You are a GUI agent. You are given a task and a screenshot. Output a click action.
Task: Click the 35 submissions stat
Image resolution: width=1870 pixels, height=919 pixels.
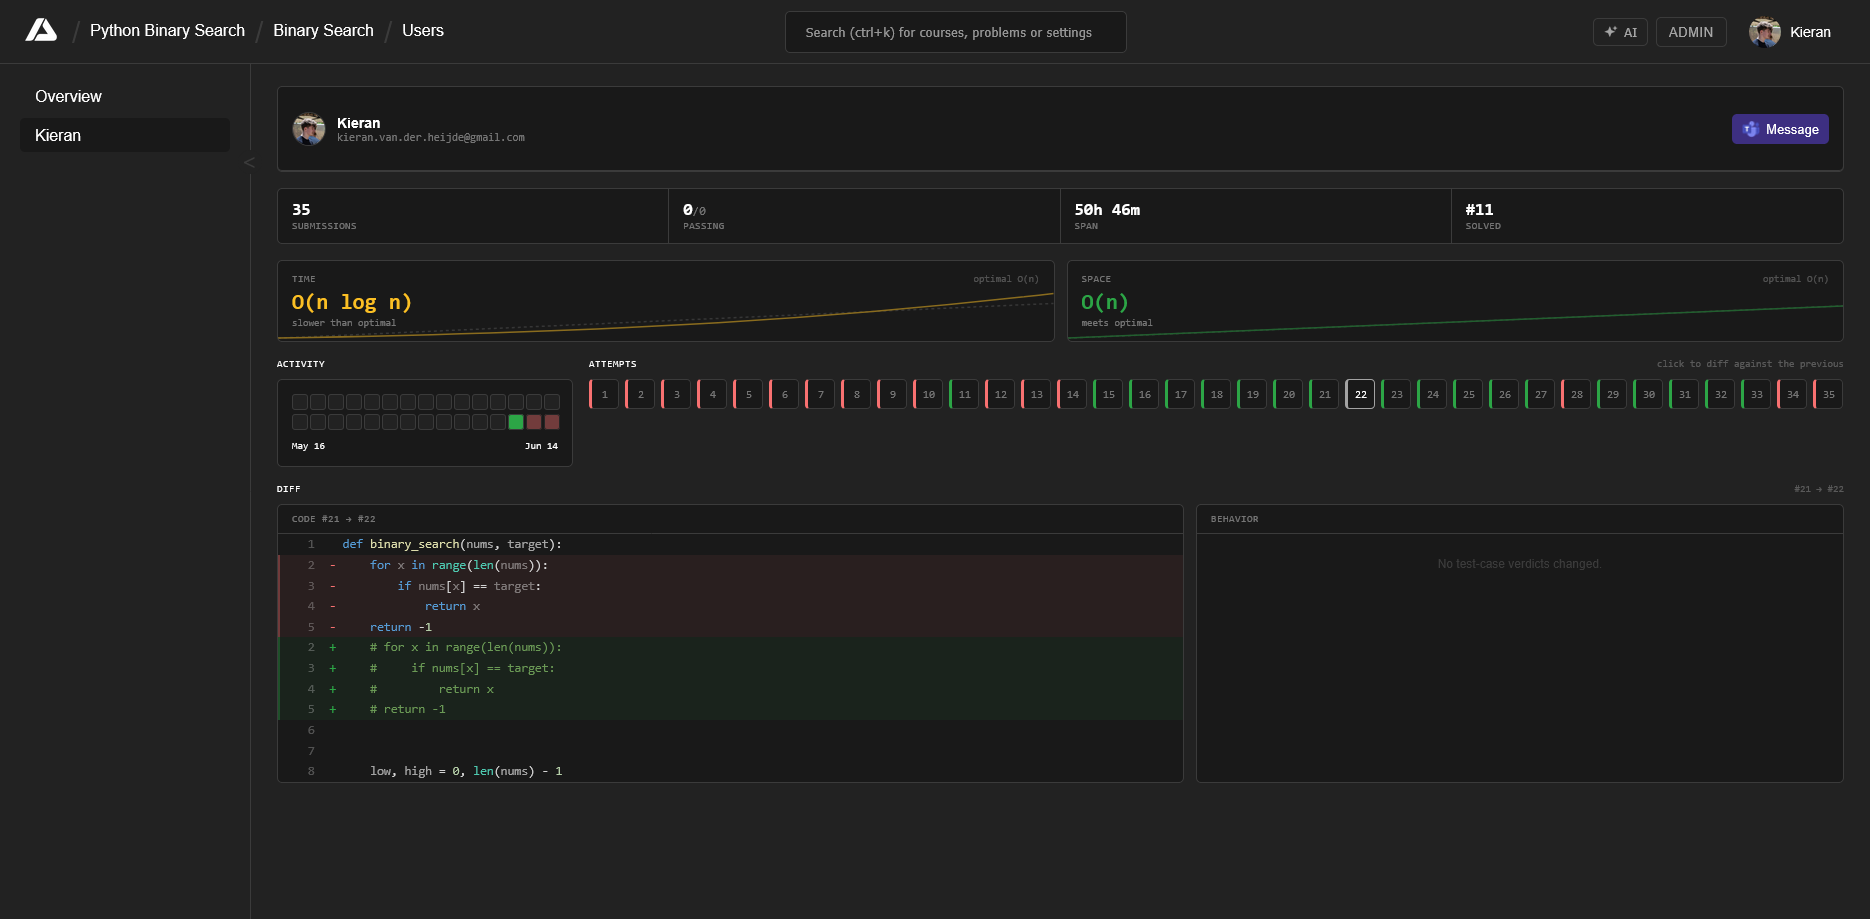click(x=473, y=216)
